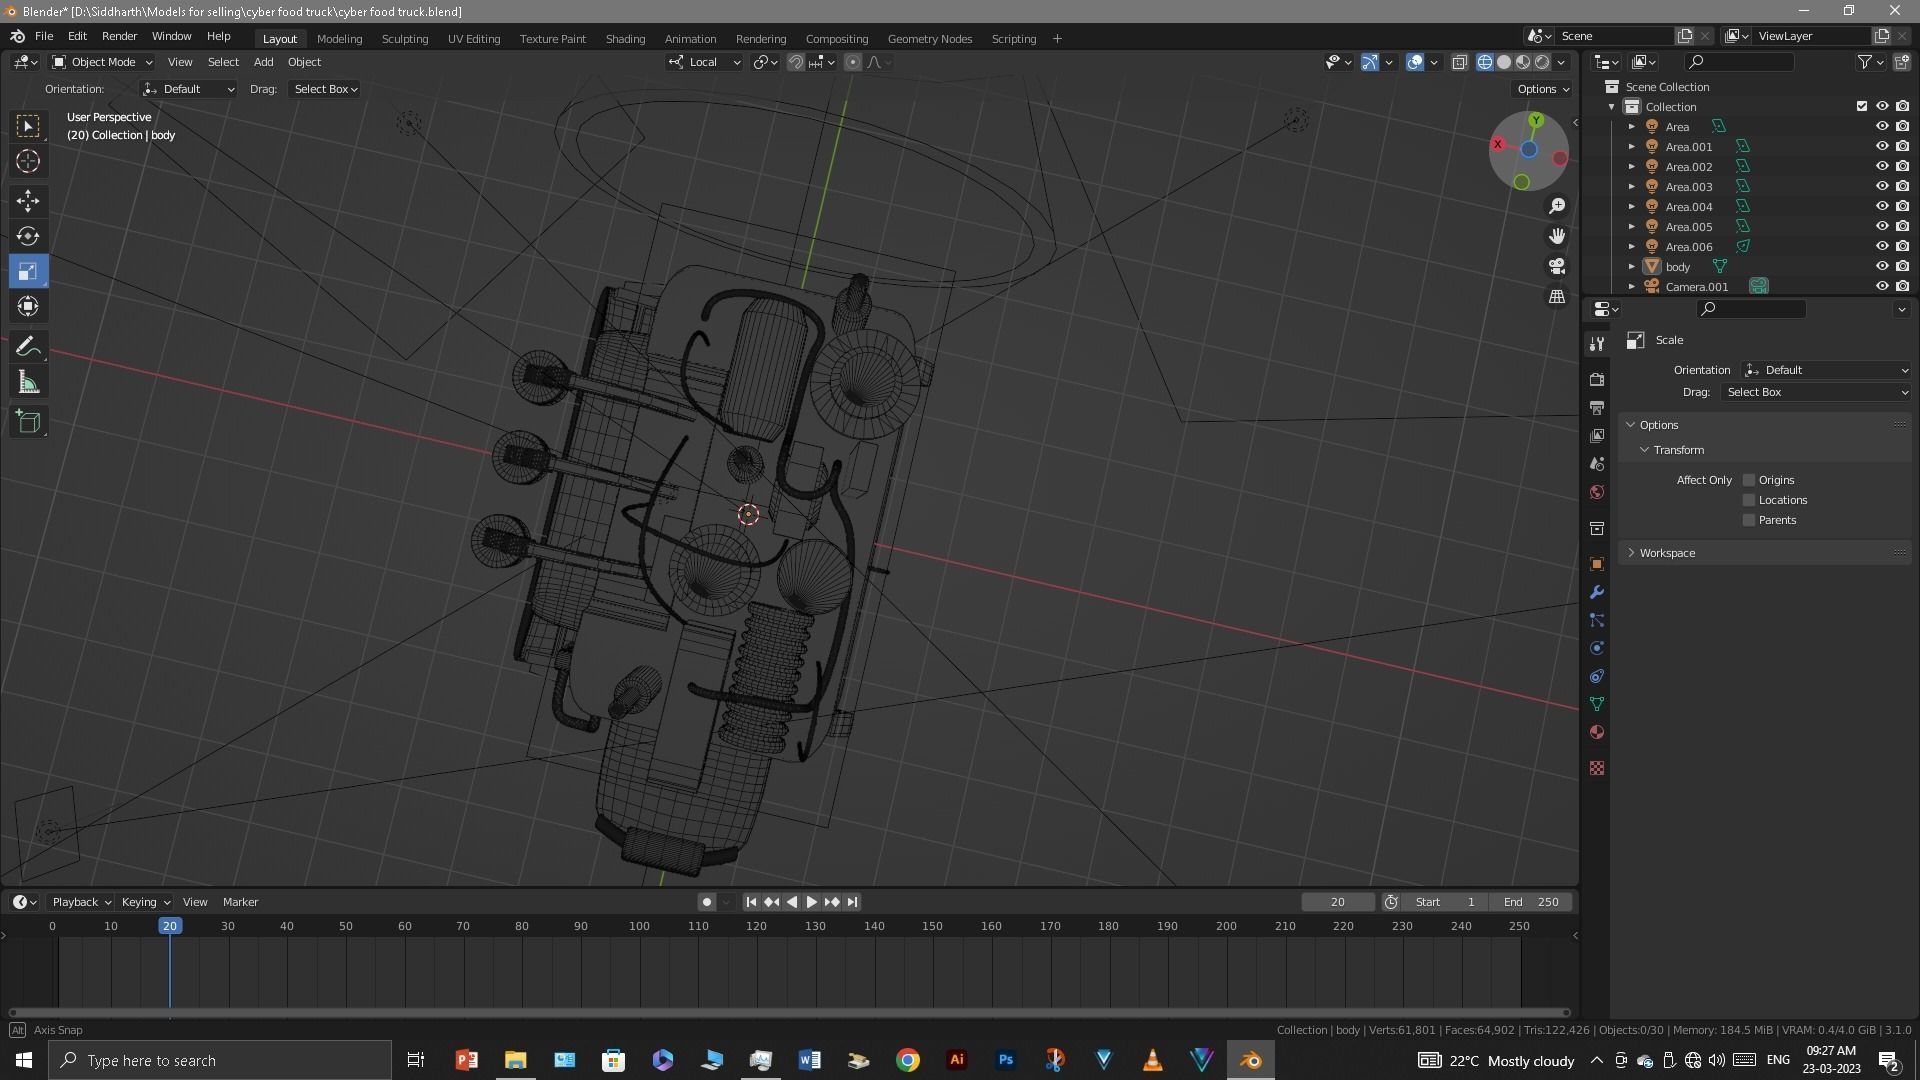Toggle proportional editing

[852, 62]
